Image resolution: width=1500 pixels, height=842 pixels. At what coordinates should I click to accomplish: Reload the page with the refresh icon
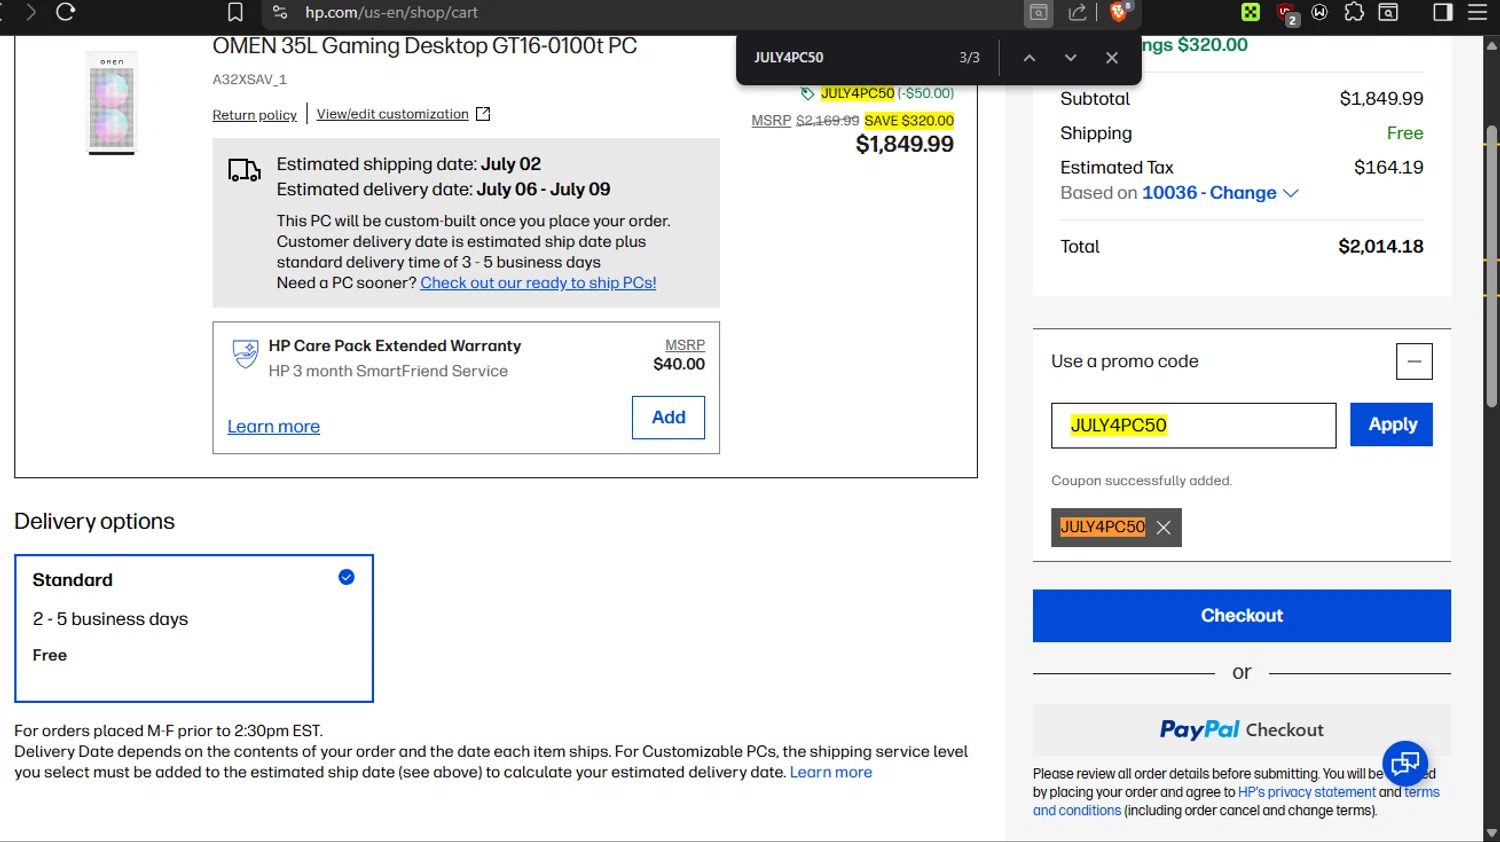point(66,12)
